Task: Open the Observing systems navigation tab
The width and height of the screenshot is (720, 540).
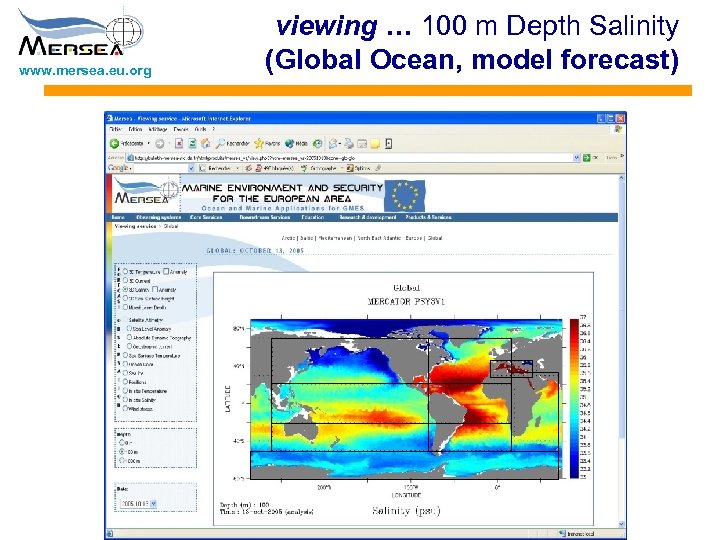Action: (158, 217)
